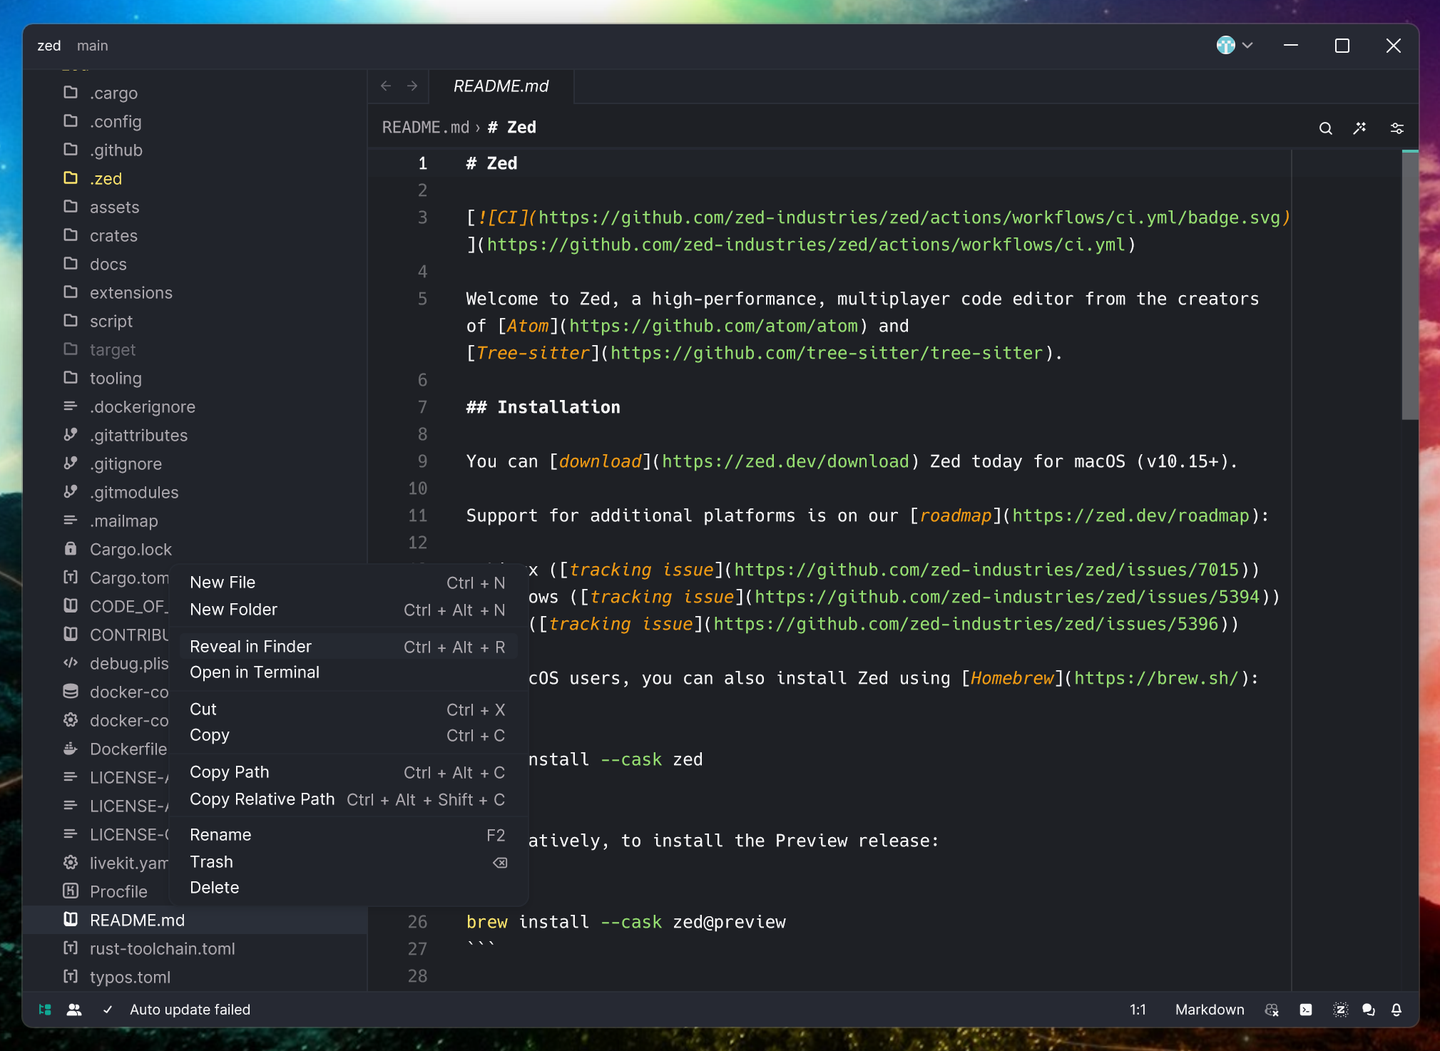Expand the crates folder

point(112,235)
